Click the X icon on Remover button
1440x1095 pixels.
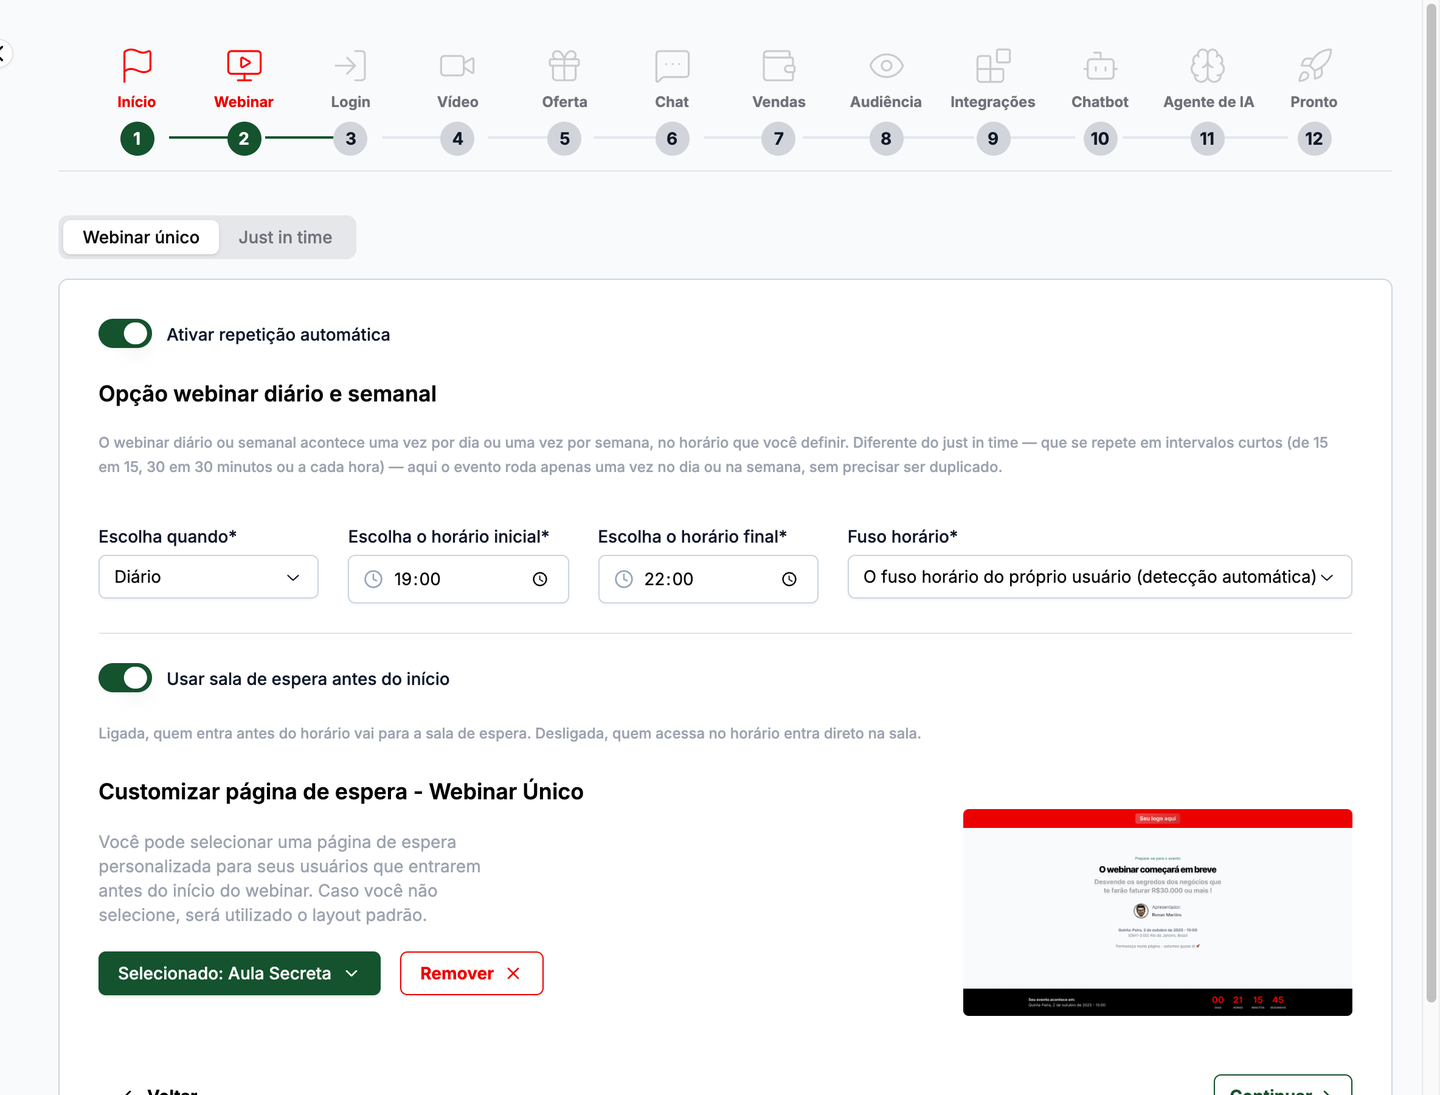point(513,973)
